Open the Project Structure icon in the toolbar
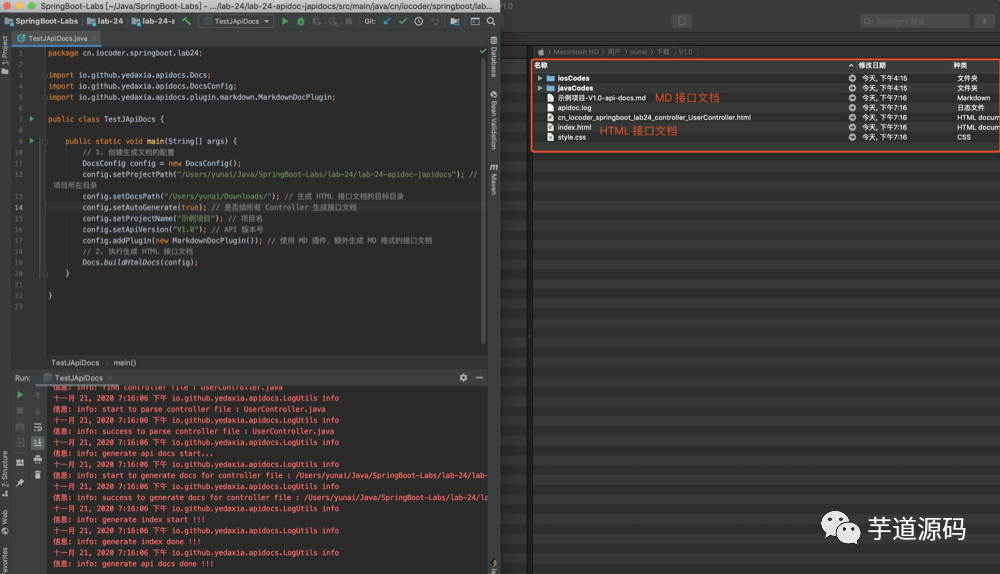This screenshot has height=574, width=1000. point(455,21)
